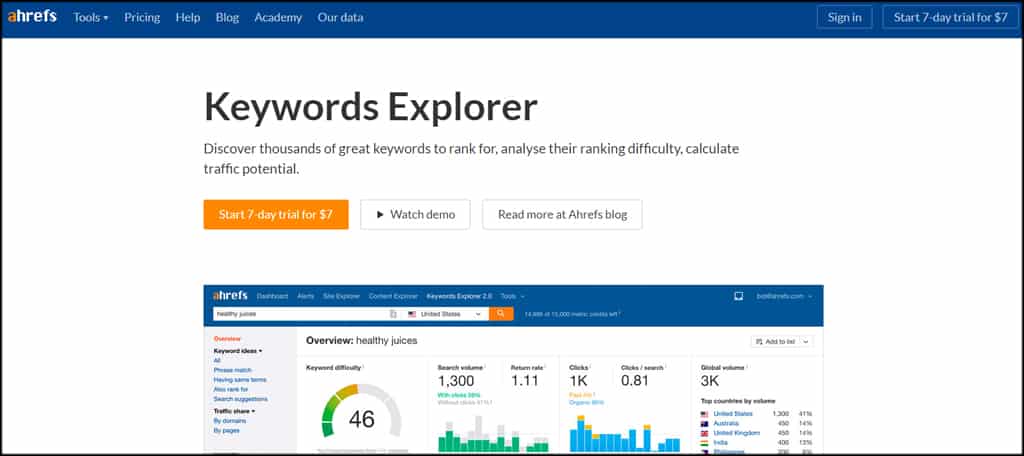Viewport: 1024px width, 456px height.
Task: Click the list icon inside the keyword field
Action: 393,314
